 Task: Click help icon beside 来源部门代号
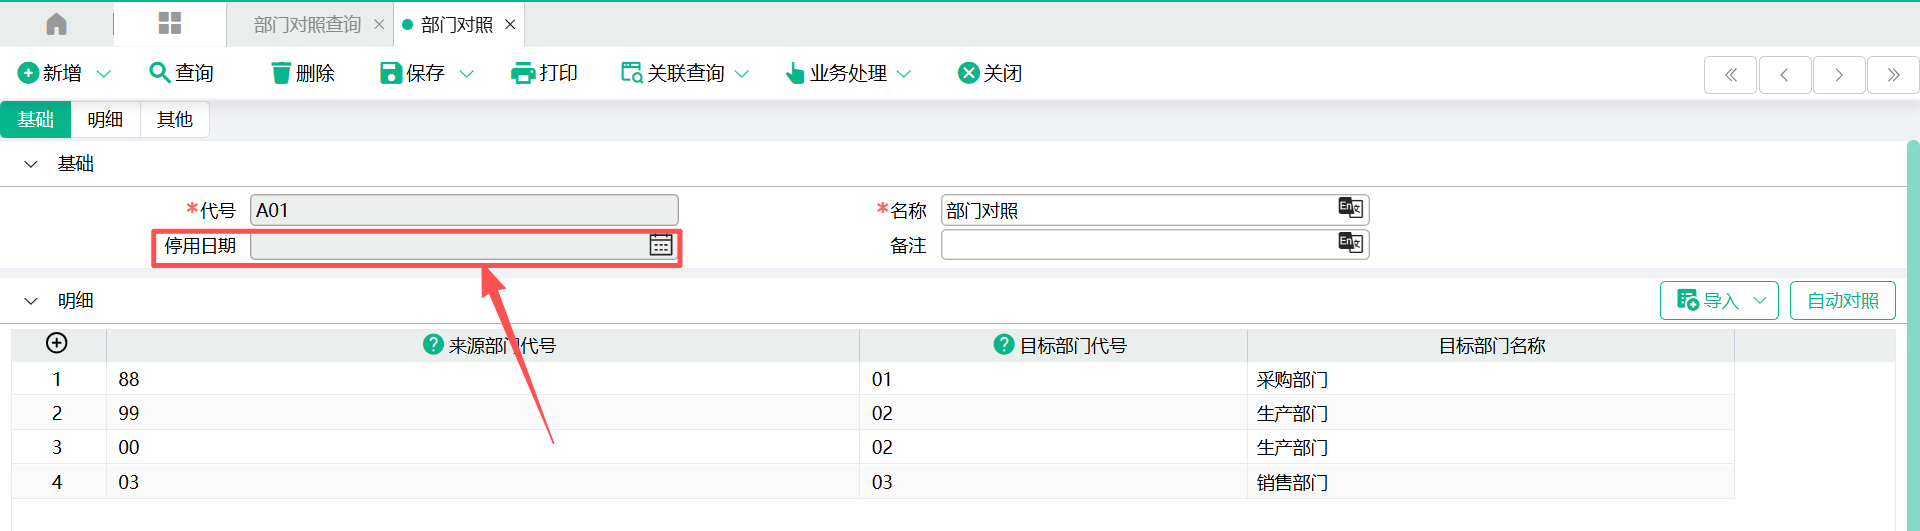433,344
